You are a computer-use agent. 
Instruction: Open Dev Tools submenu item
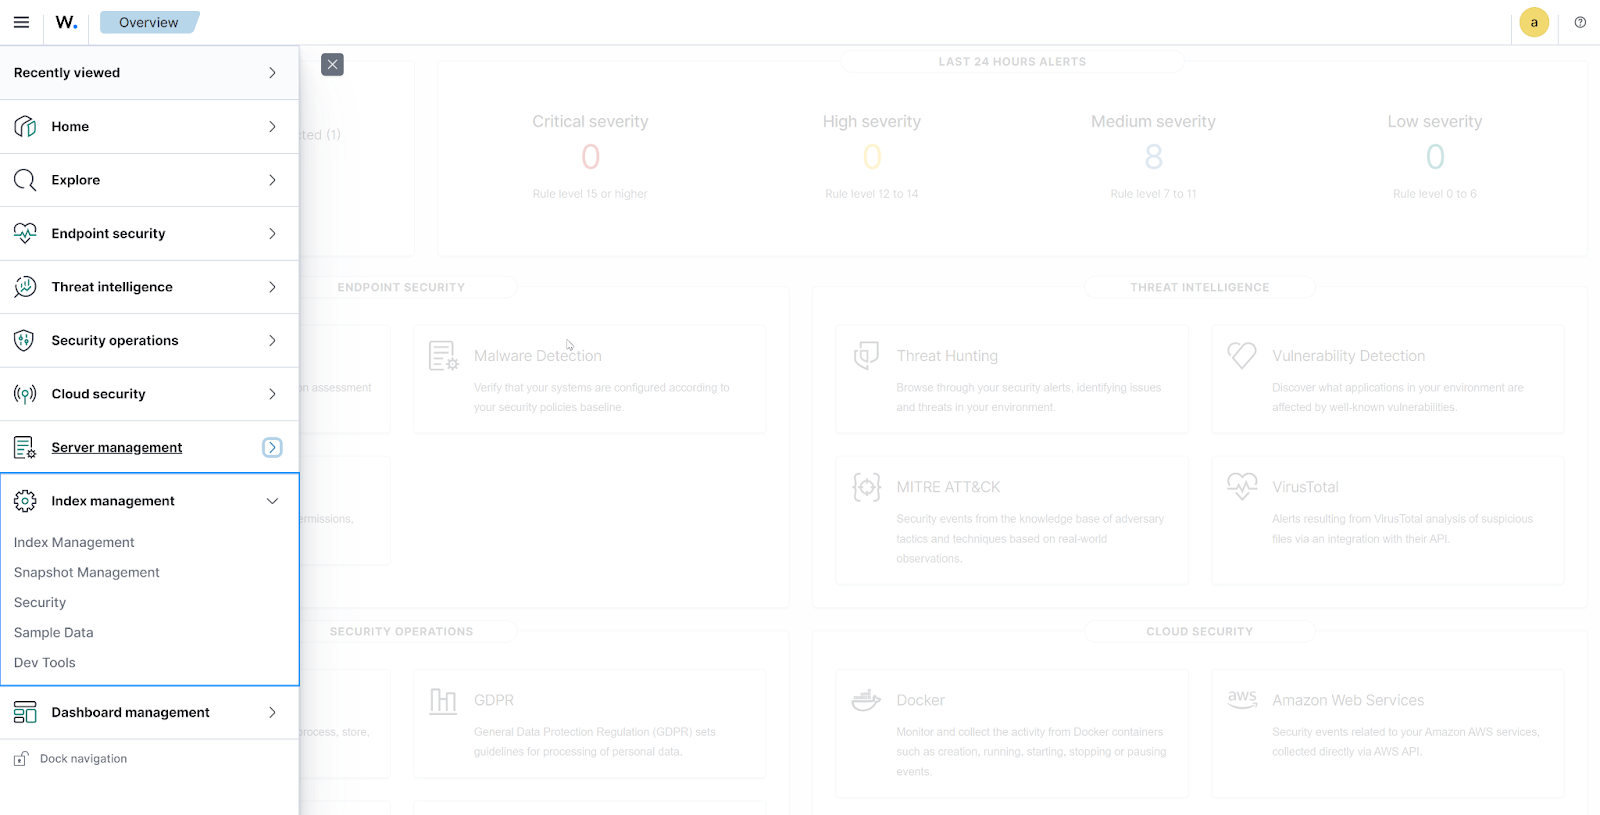(45, 662)
